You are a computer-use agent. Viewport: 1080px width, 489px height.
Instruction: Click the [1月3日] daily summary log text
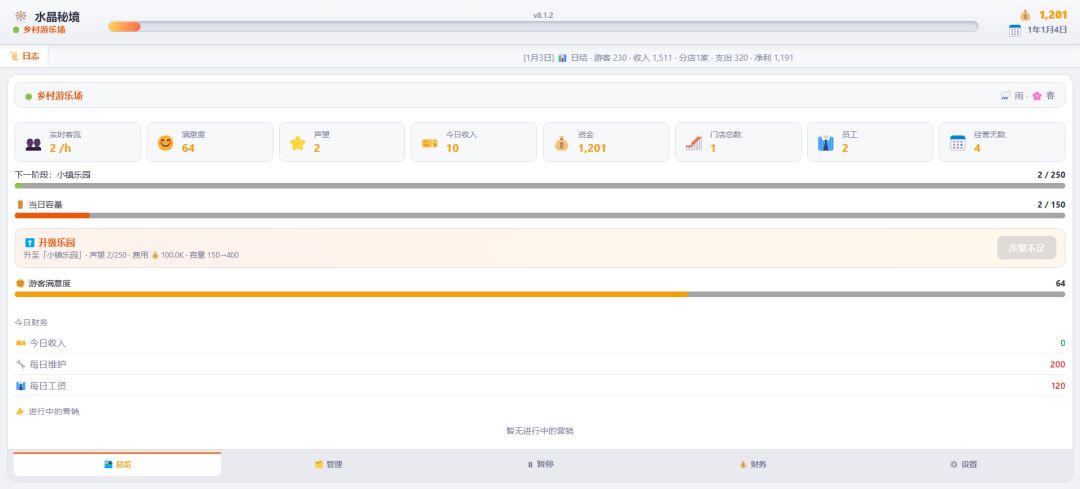pyautogui.click(x=658, y=58)
